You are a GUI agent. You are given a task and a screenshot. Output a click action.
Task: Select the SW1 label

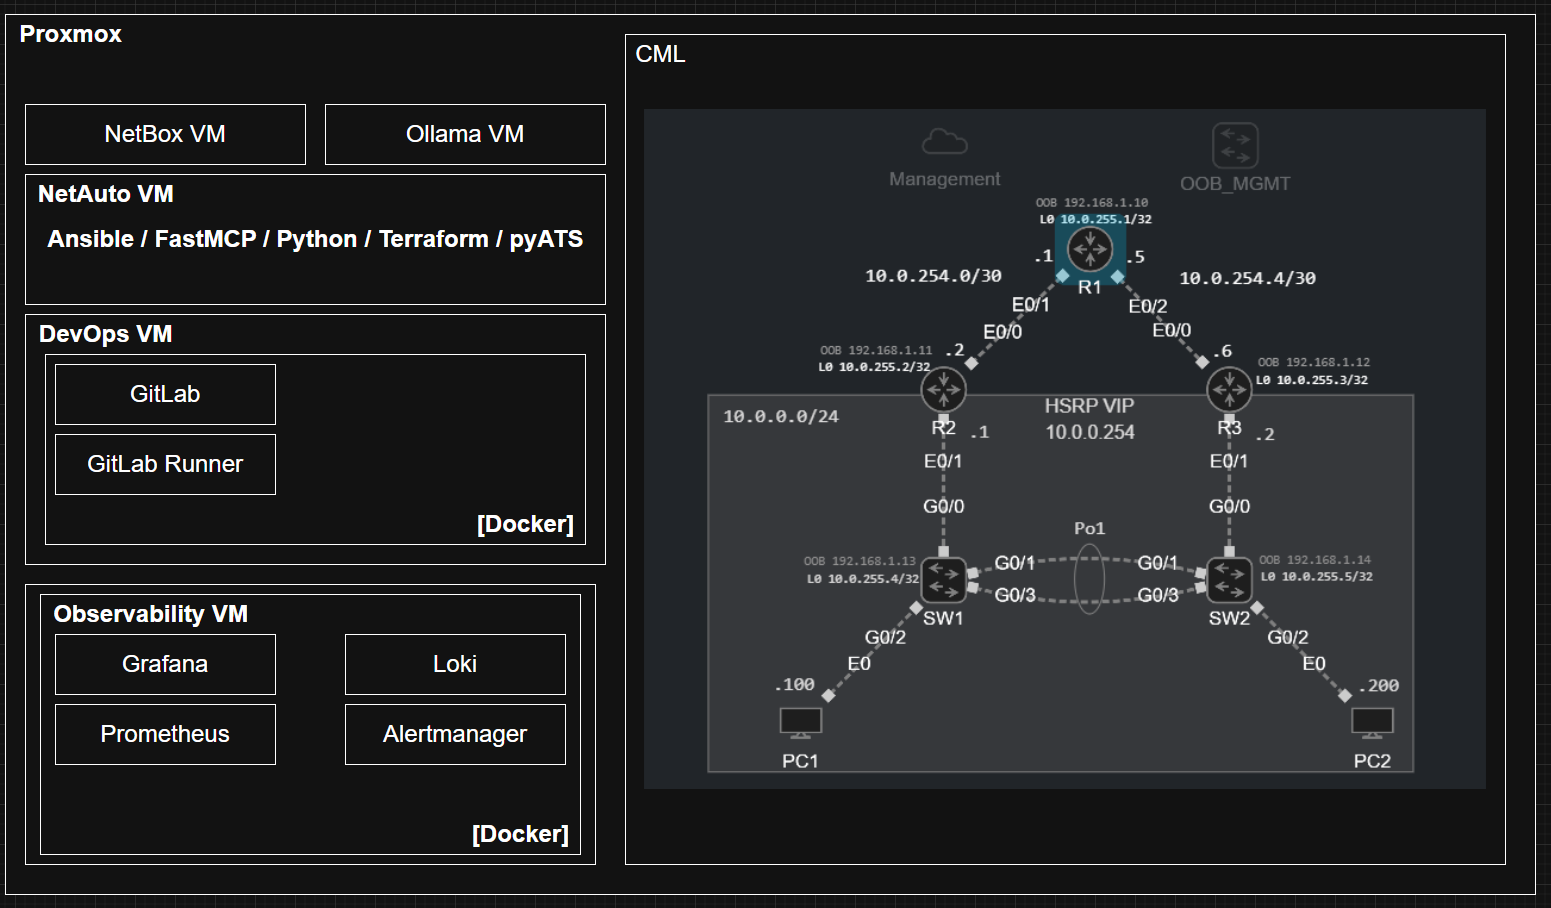coord(943,618)
